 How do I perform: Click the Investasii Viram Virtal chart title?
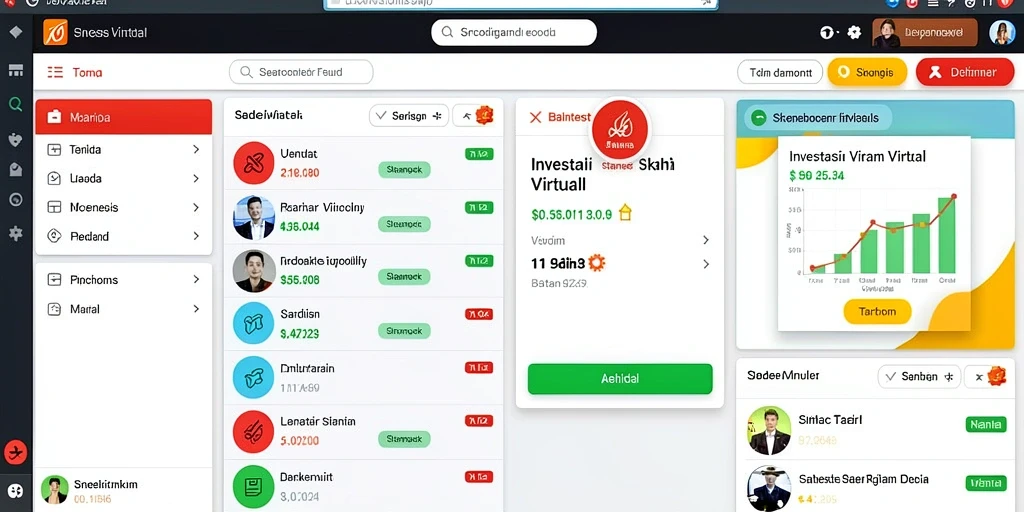pos(857,157)
